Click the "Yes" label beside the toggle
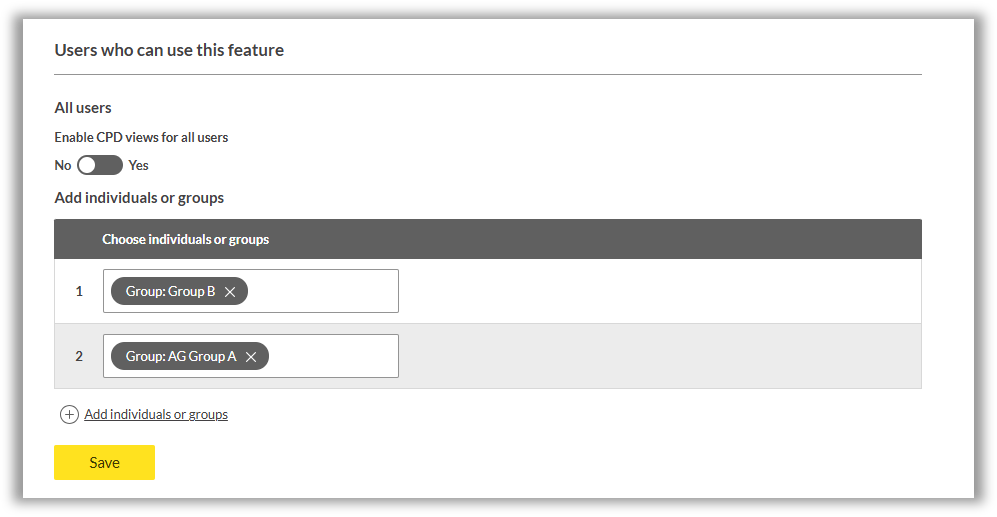This screenshot has width=997, height=517. (138, 165)
